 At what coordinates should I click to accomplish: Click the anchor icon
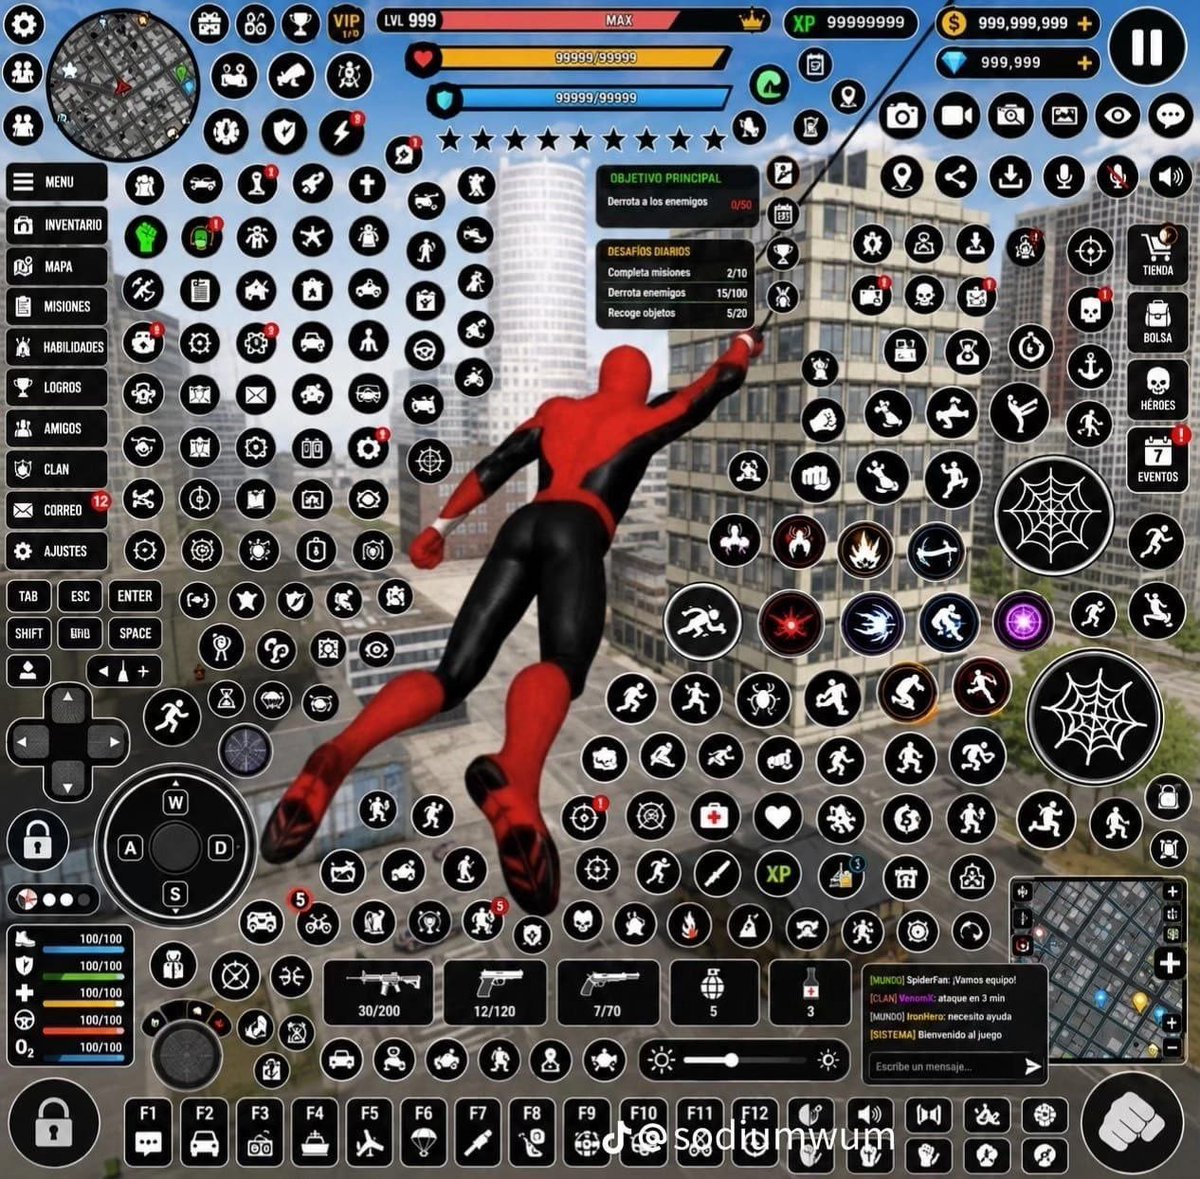pos(1090,367)
